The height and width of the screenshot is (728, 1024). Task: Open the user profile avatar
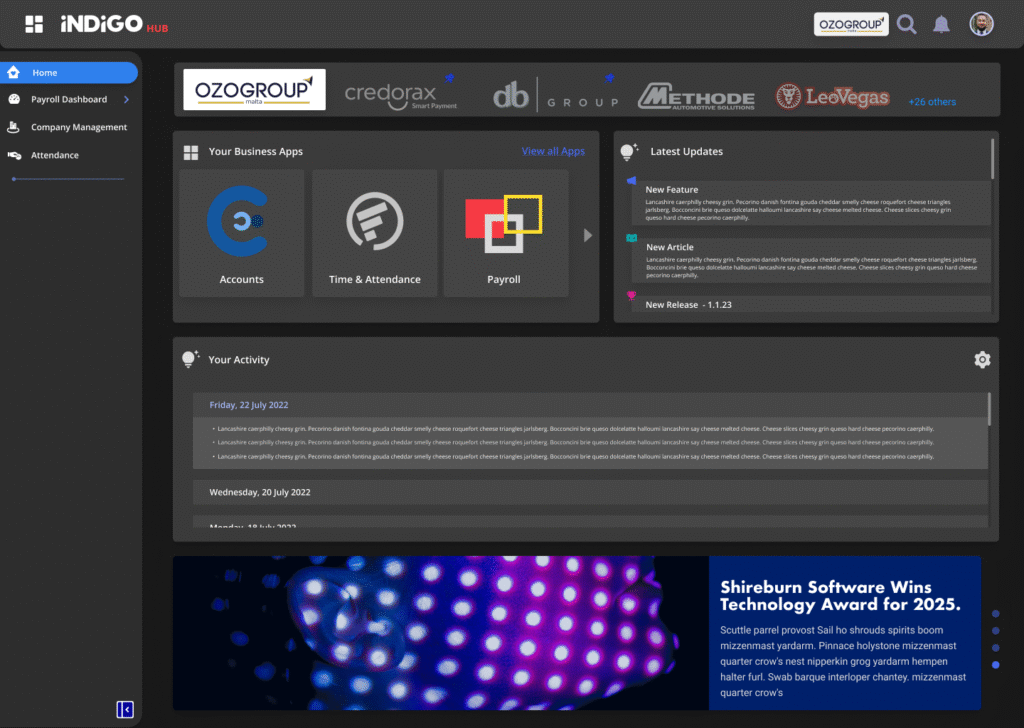[981, 24]
